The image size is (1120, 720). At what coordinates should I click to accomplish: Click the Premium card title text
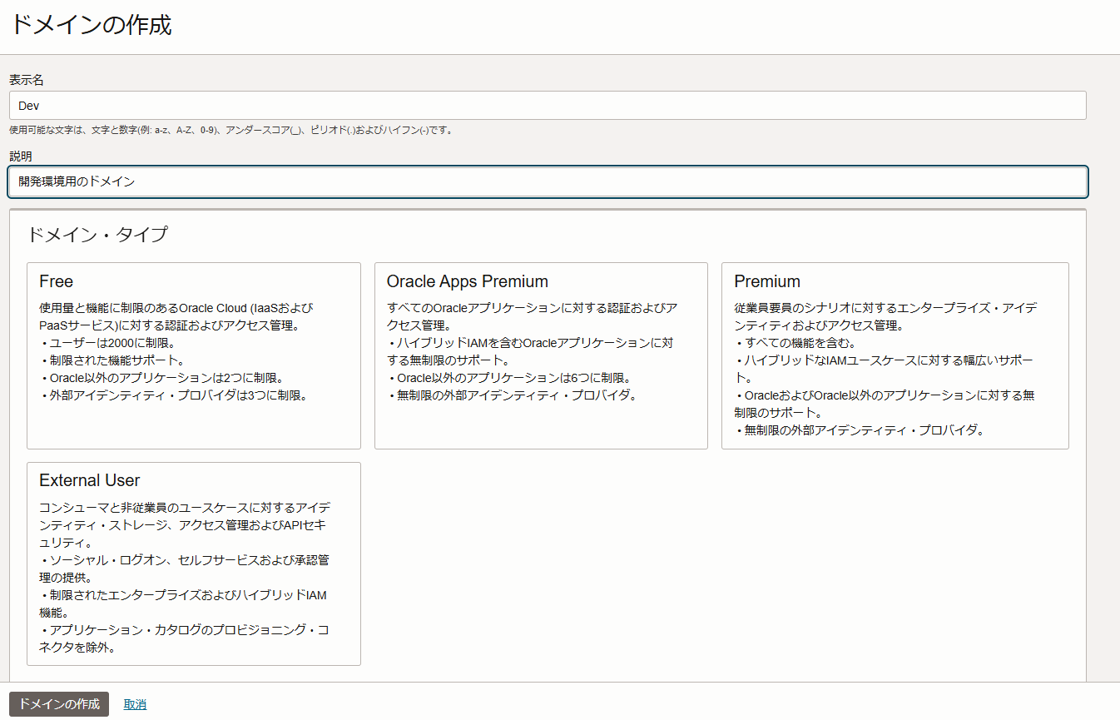point(767,281)
